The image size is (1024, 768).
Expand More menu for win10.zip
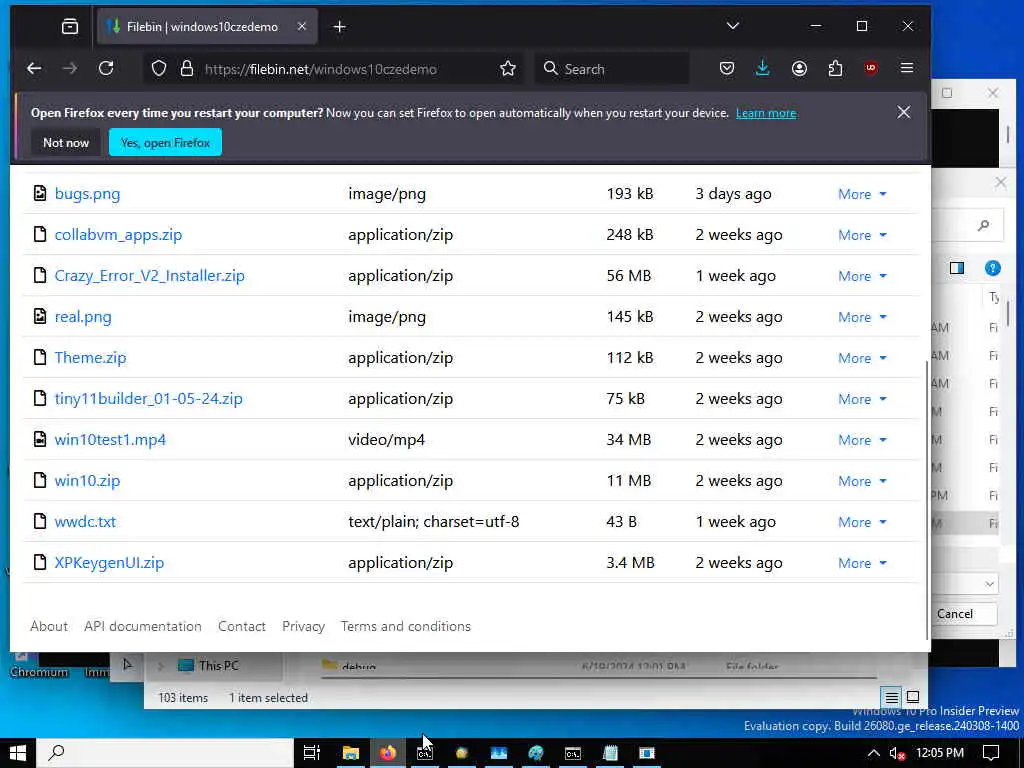(862, 481)
